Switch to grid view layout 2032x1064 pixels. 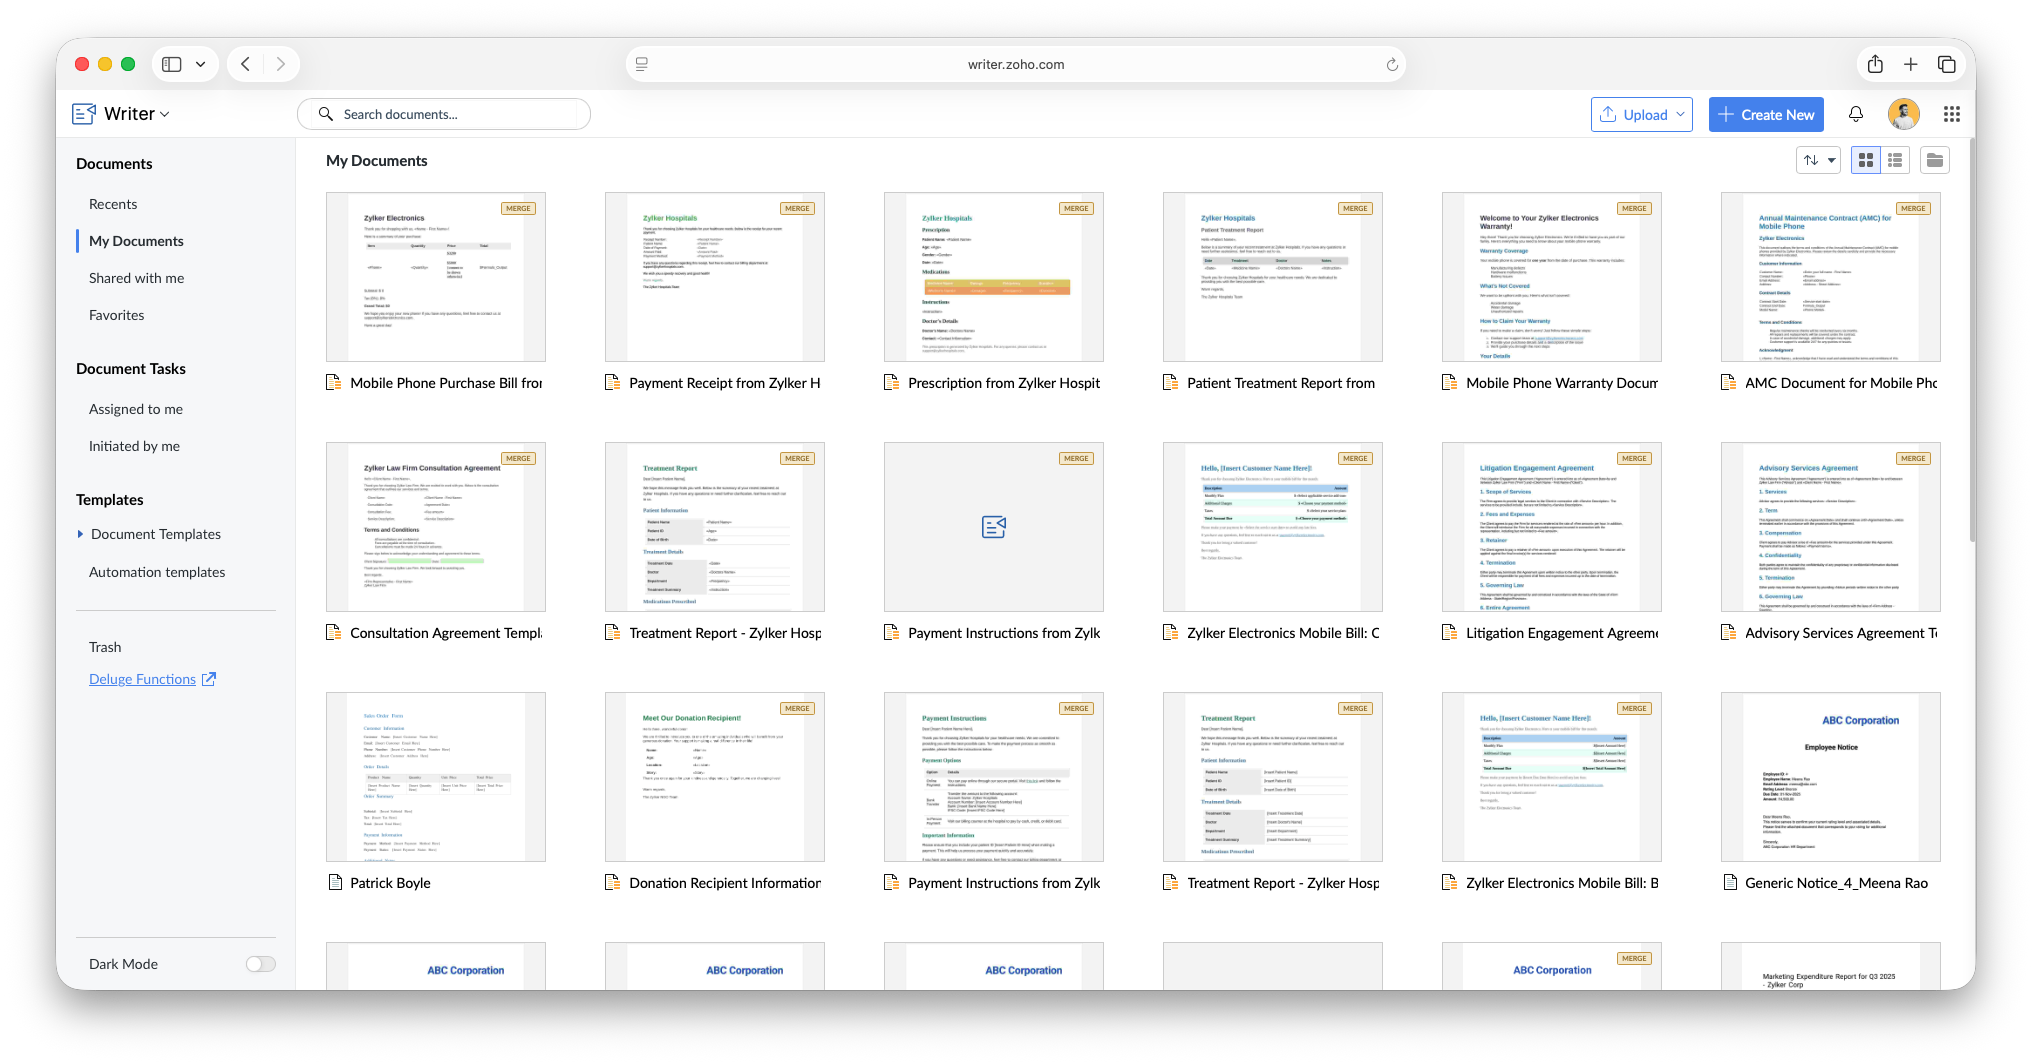[x=1866, y=160]
